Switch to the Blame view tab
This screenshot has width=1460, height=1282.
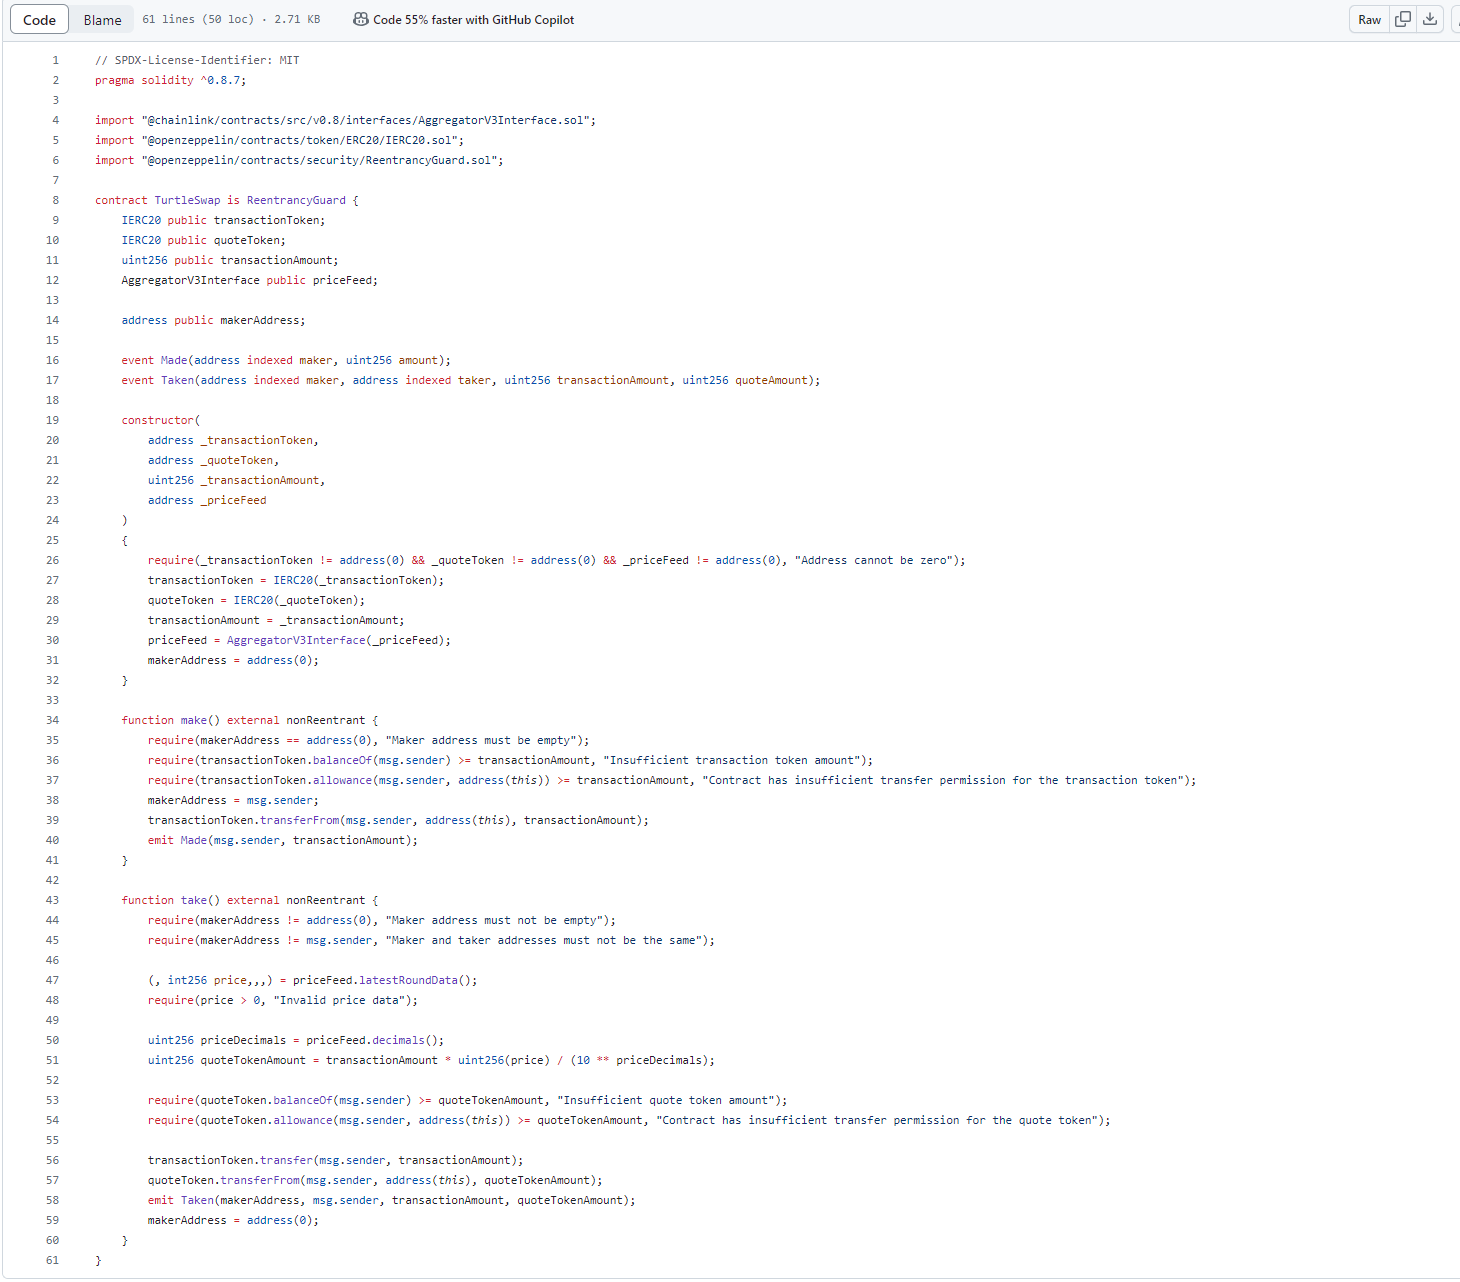coord(103,20)
